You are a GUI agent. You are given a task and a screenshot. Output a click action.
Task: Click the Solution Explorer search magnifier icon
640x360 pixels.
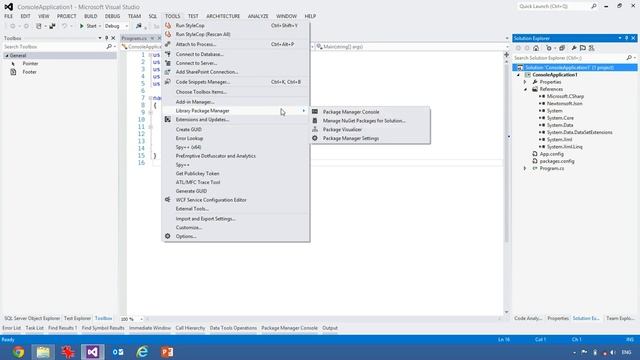(x=629, y=58)
